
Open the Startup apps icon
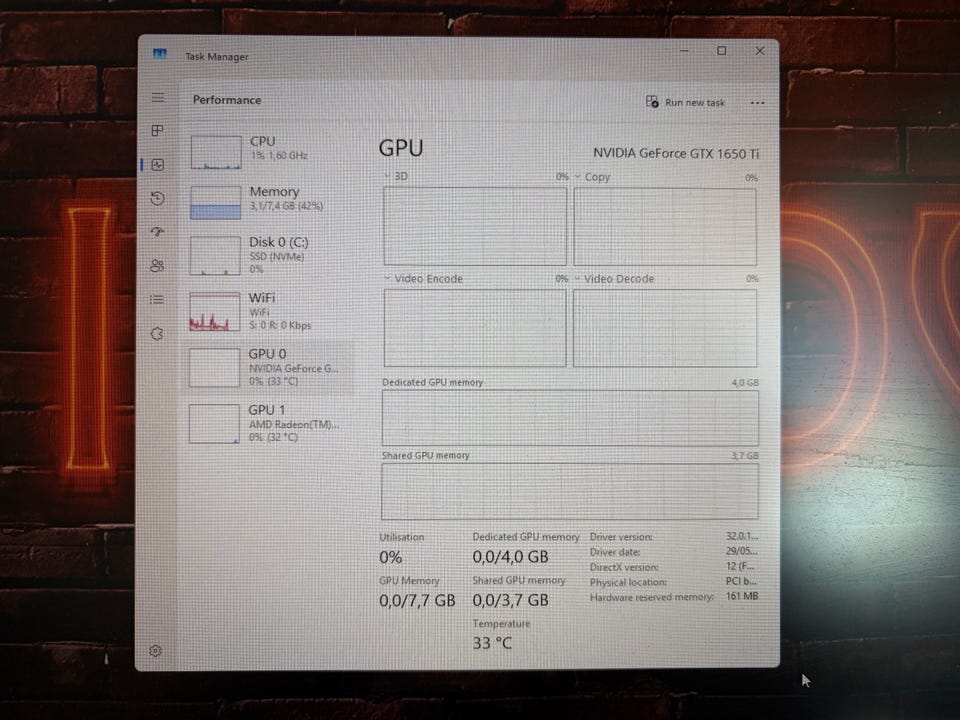click(157, 231)
